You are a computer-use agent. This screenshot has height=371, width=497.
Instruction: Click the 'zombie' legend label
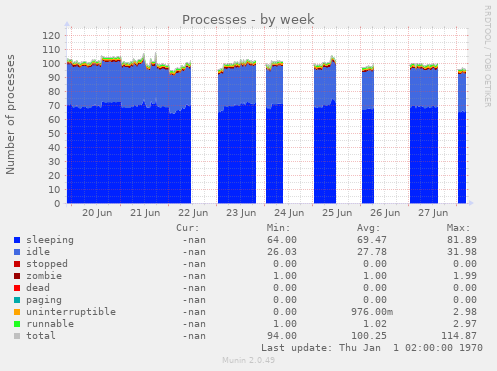click(44, 276)
